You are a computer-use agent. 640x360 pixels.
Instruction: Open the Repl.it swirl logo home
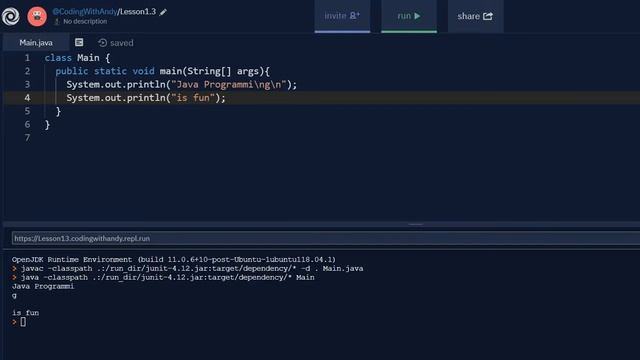point(10,16)
